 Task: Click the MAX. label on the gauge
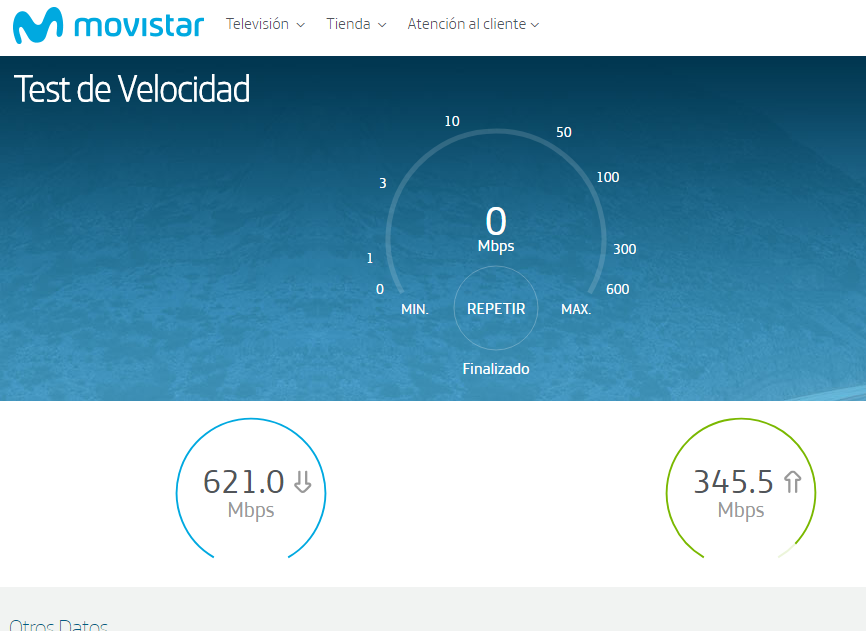pos(576,309)
